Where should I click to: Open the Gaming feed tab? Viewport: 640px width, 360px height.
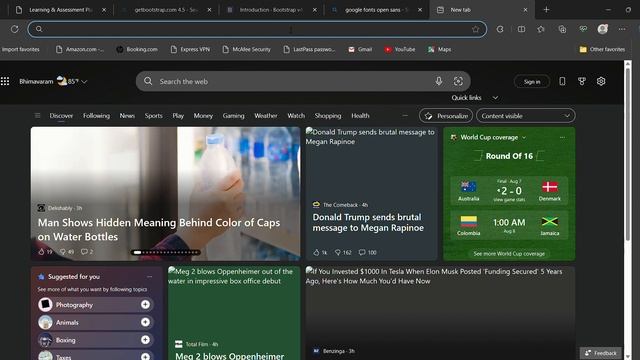[x=233, y=116]
